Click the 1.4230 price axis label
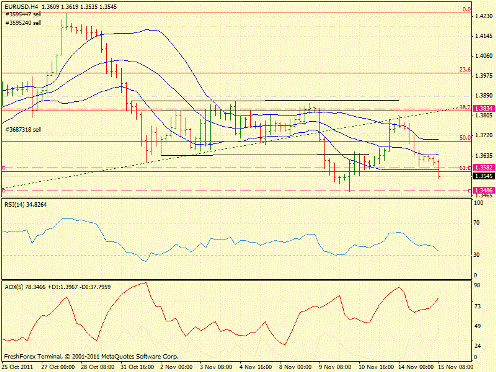 click(x=484, y=16)
